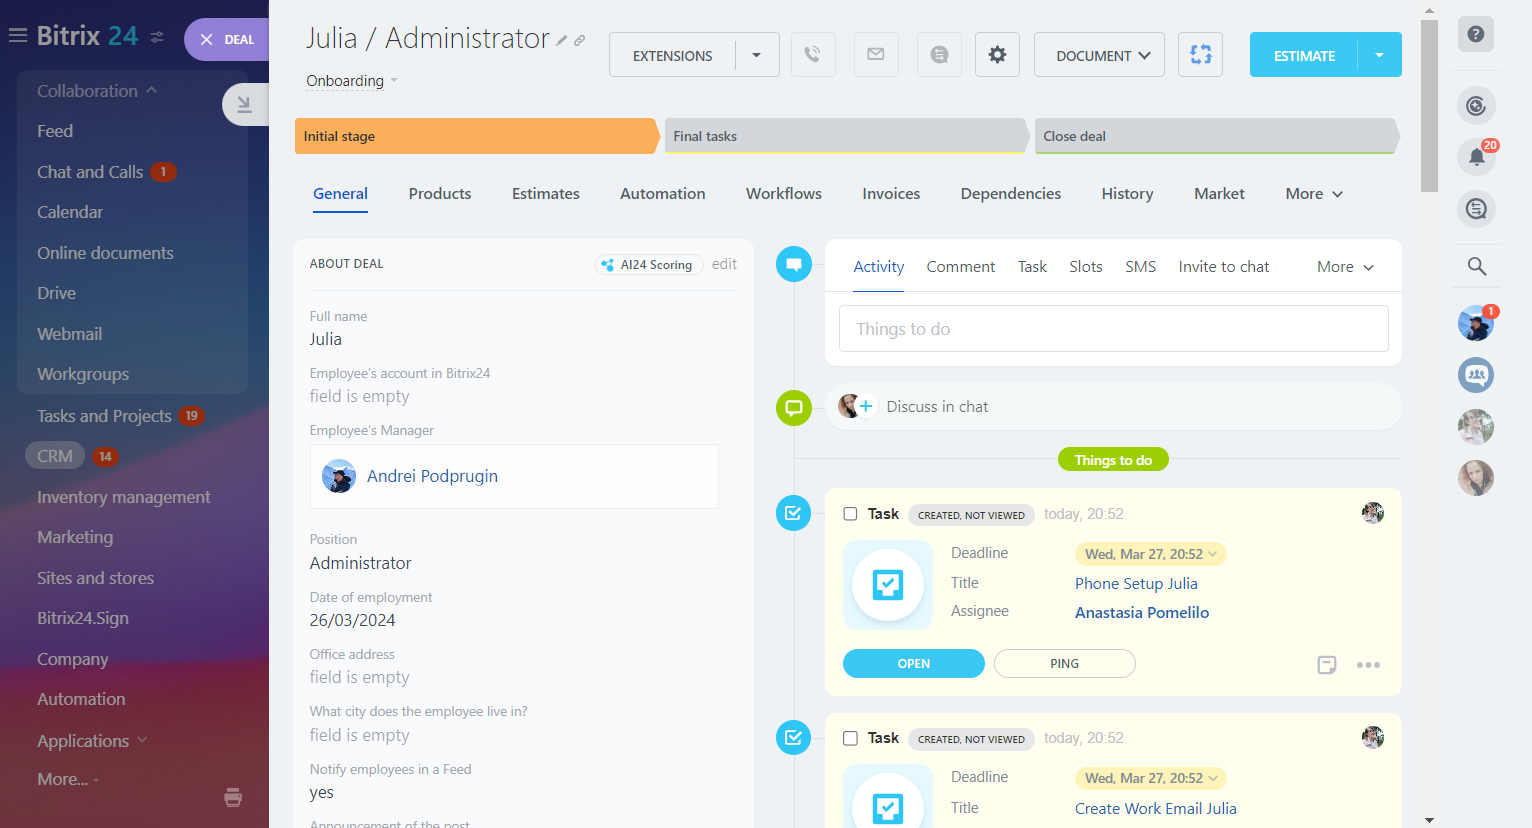Select the Final tasks stage in pipeline
The image size is (1532, 828).
point(845,136)
